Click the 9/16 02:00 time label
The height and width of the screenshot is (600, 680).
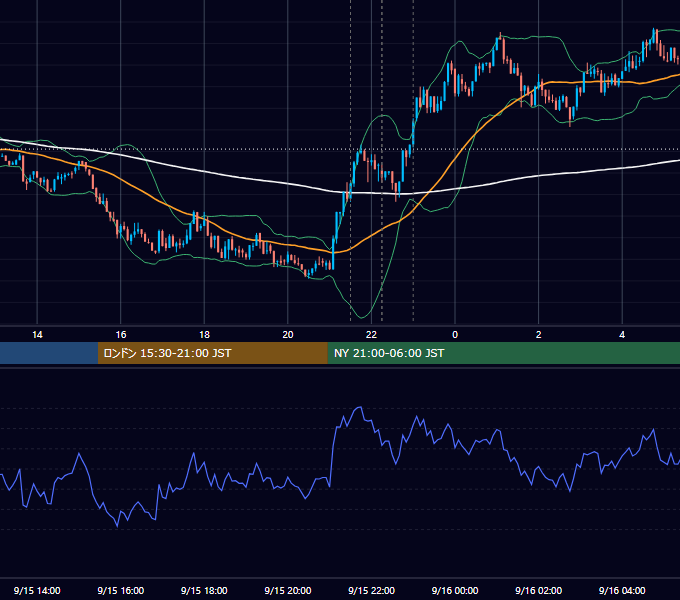[x=538, y=590]
